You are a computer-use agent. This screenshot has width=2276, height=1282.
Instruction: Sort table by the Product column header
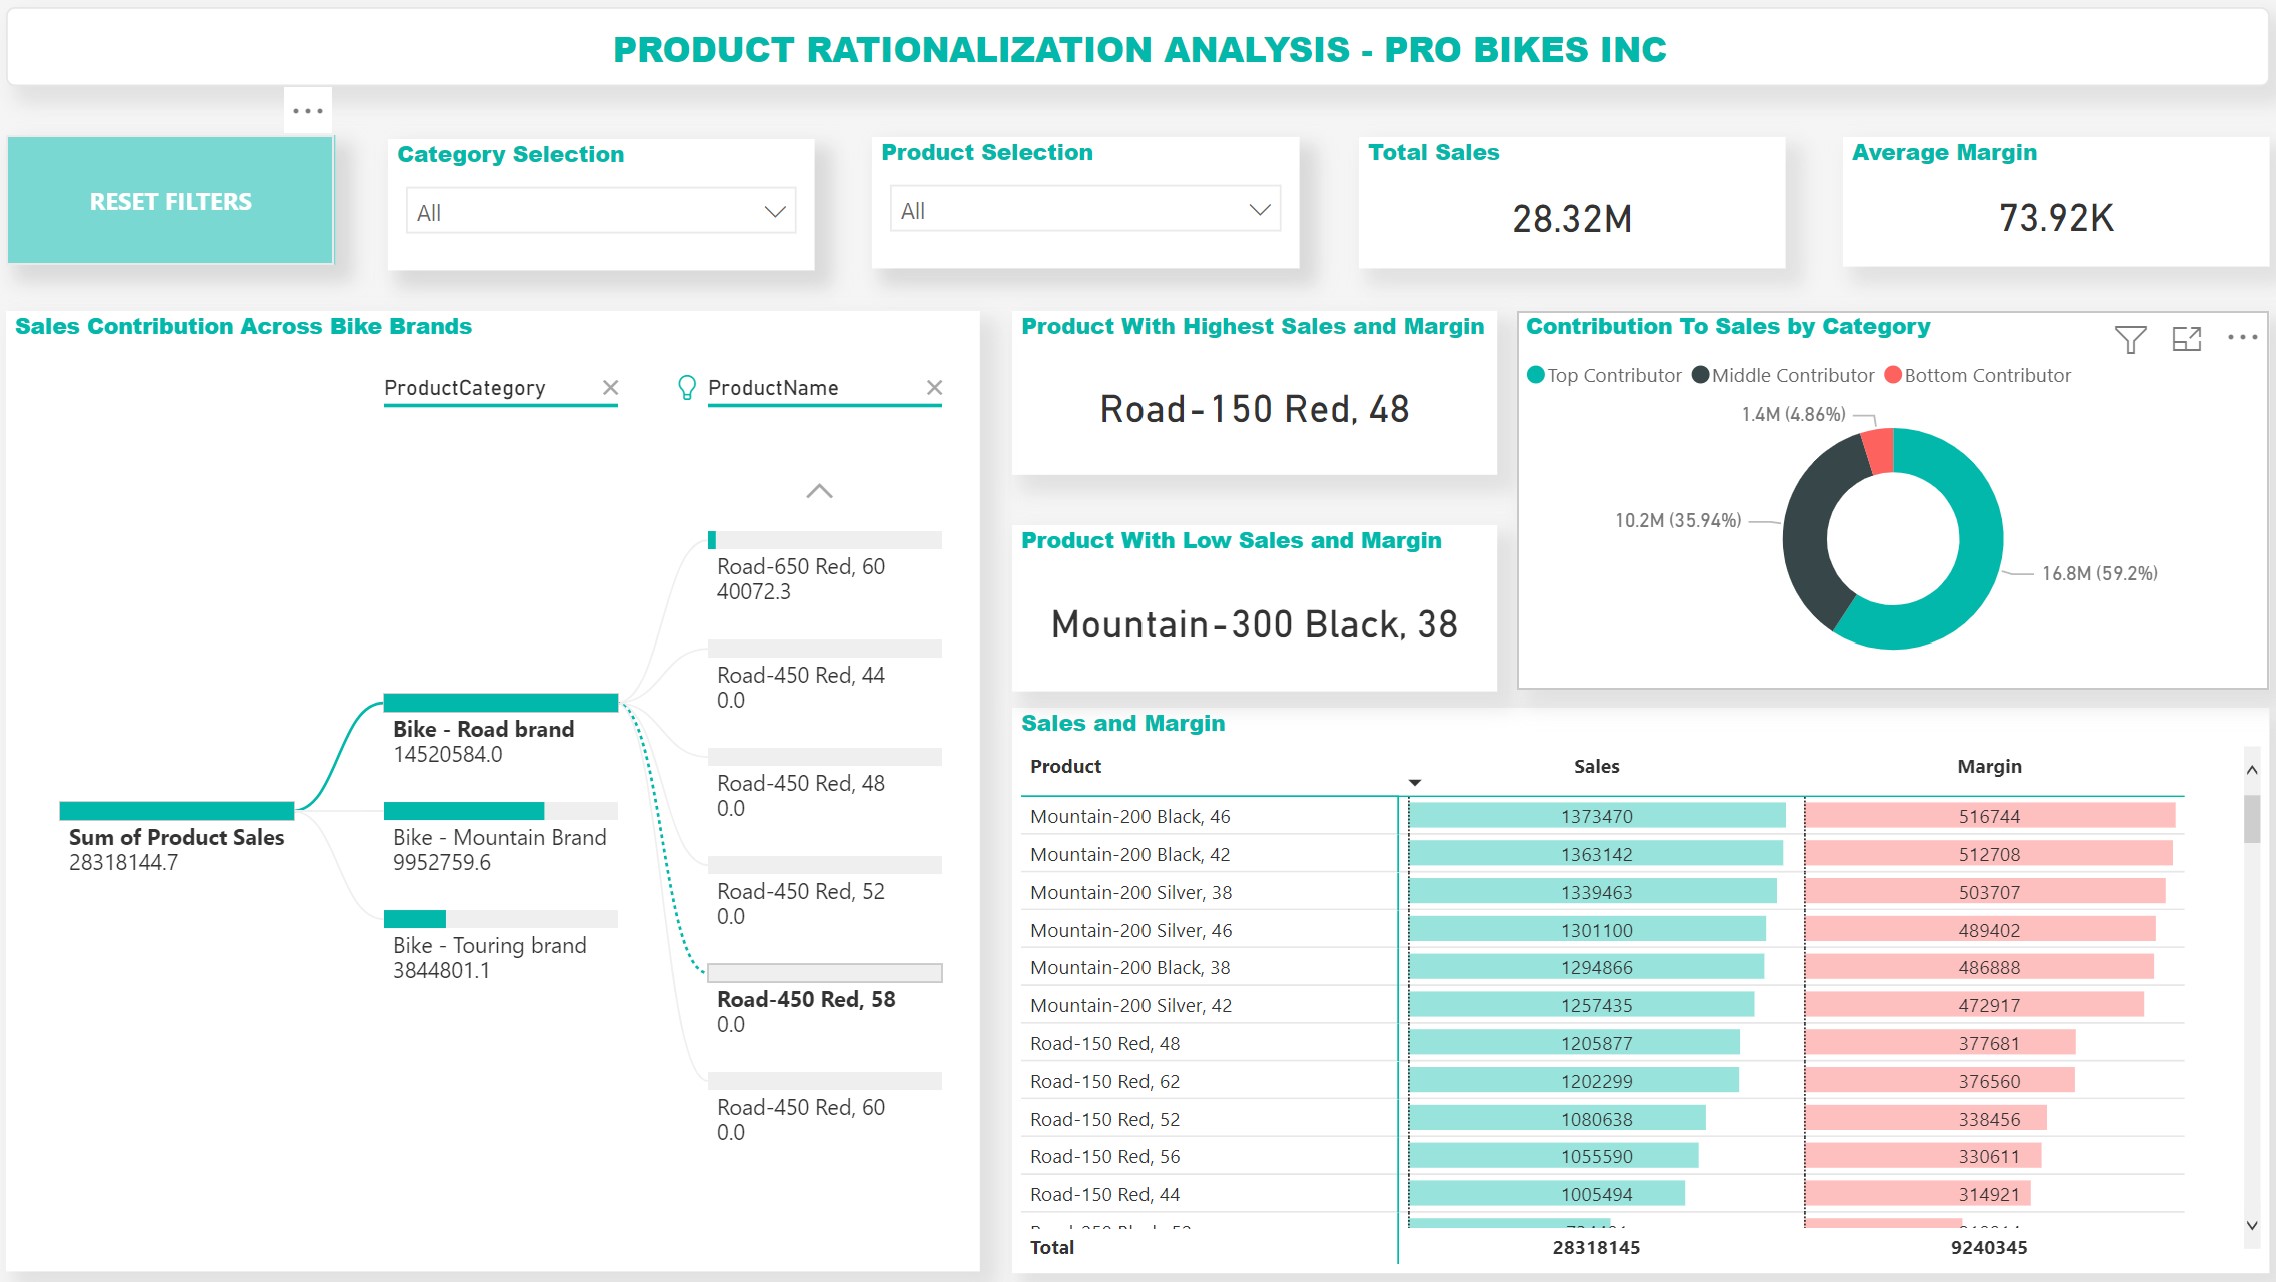coord(1065,766)
